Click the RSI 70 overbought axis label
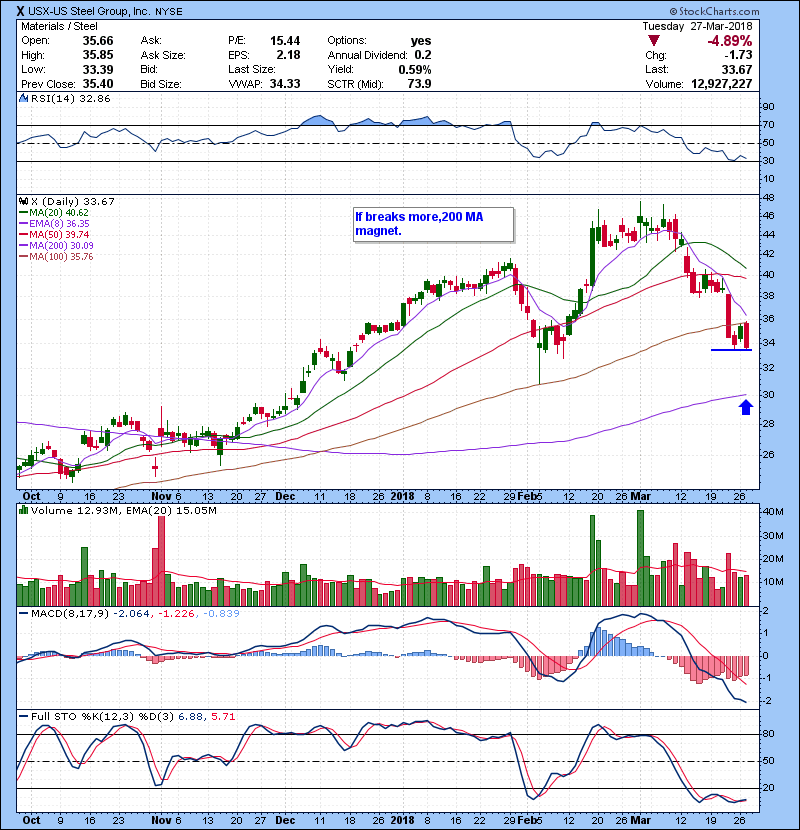The height and width of the screenshot is (830, 800). click(x=768, y=125)
